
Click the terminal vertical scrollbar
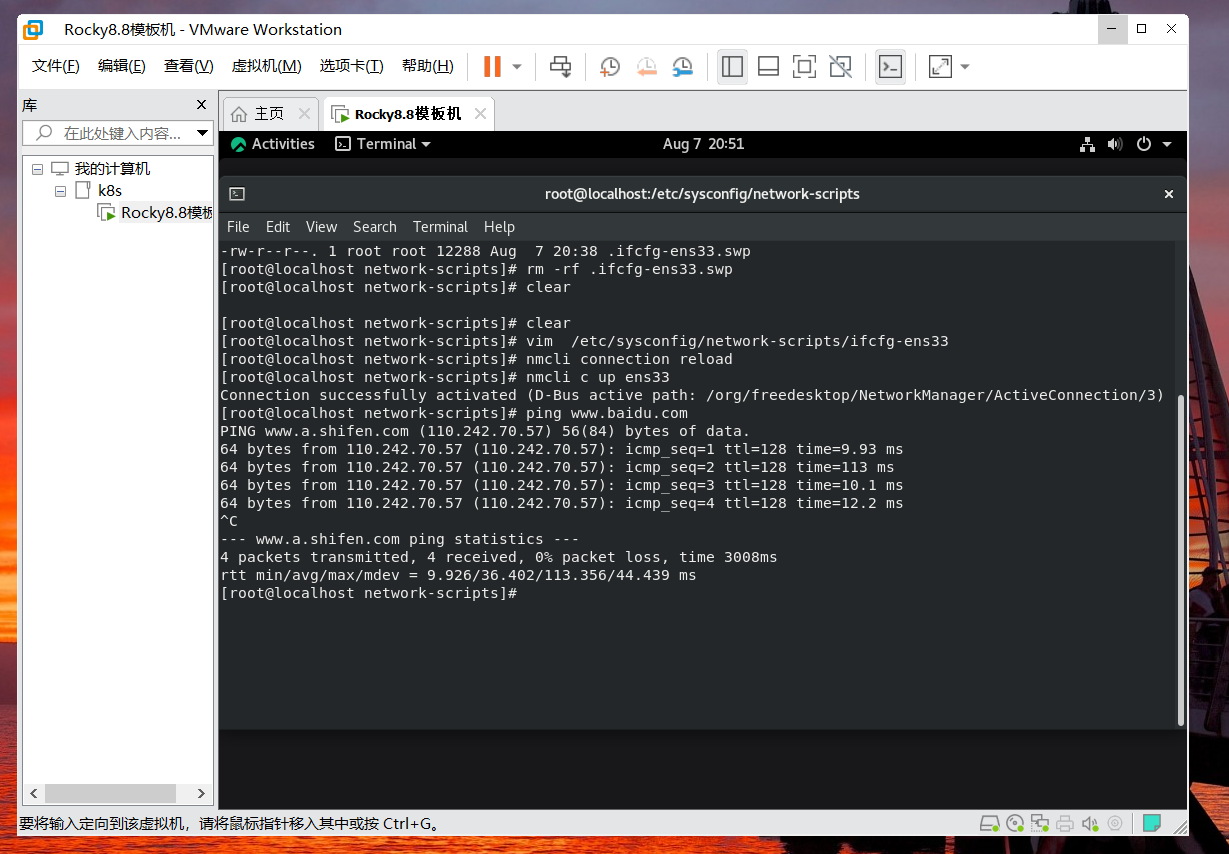tap(1179, 560)
